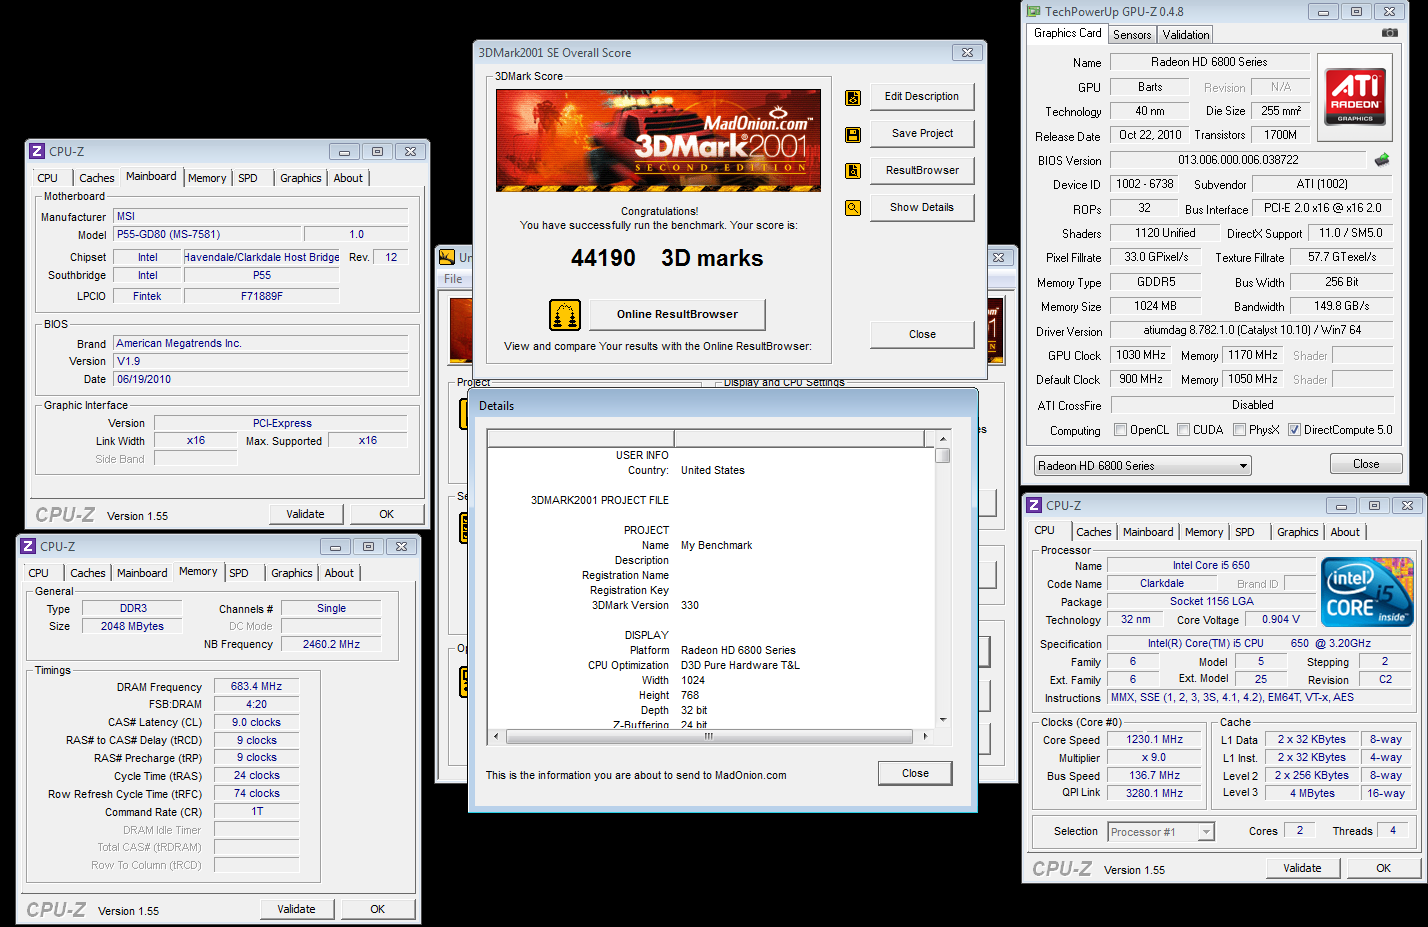Click Details scrollbar right arrow
Viewport: 1428px width, 927px height.
click(925, 737)
